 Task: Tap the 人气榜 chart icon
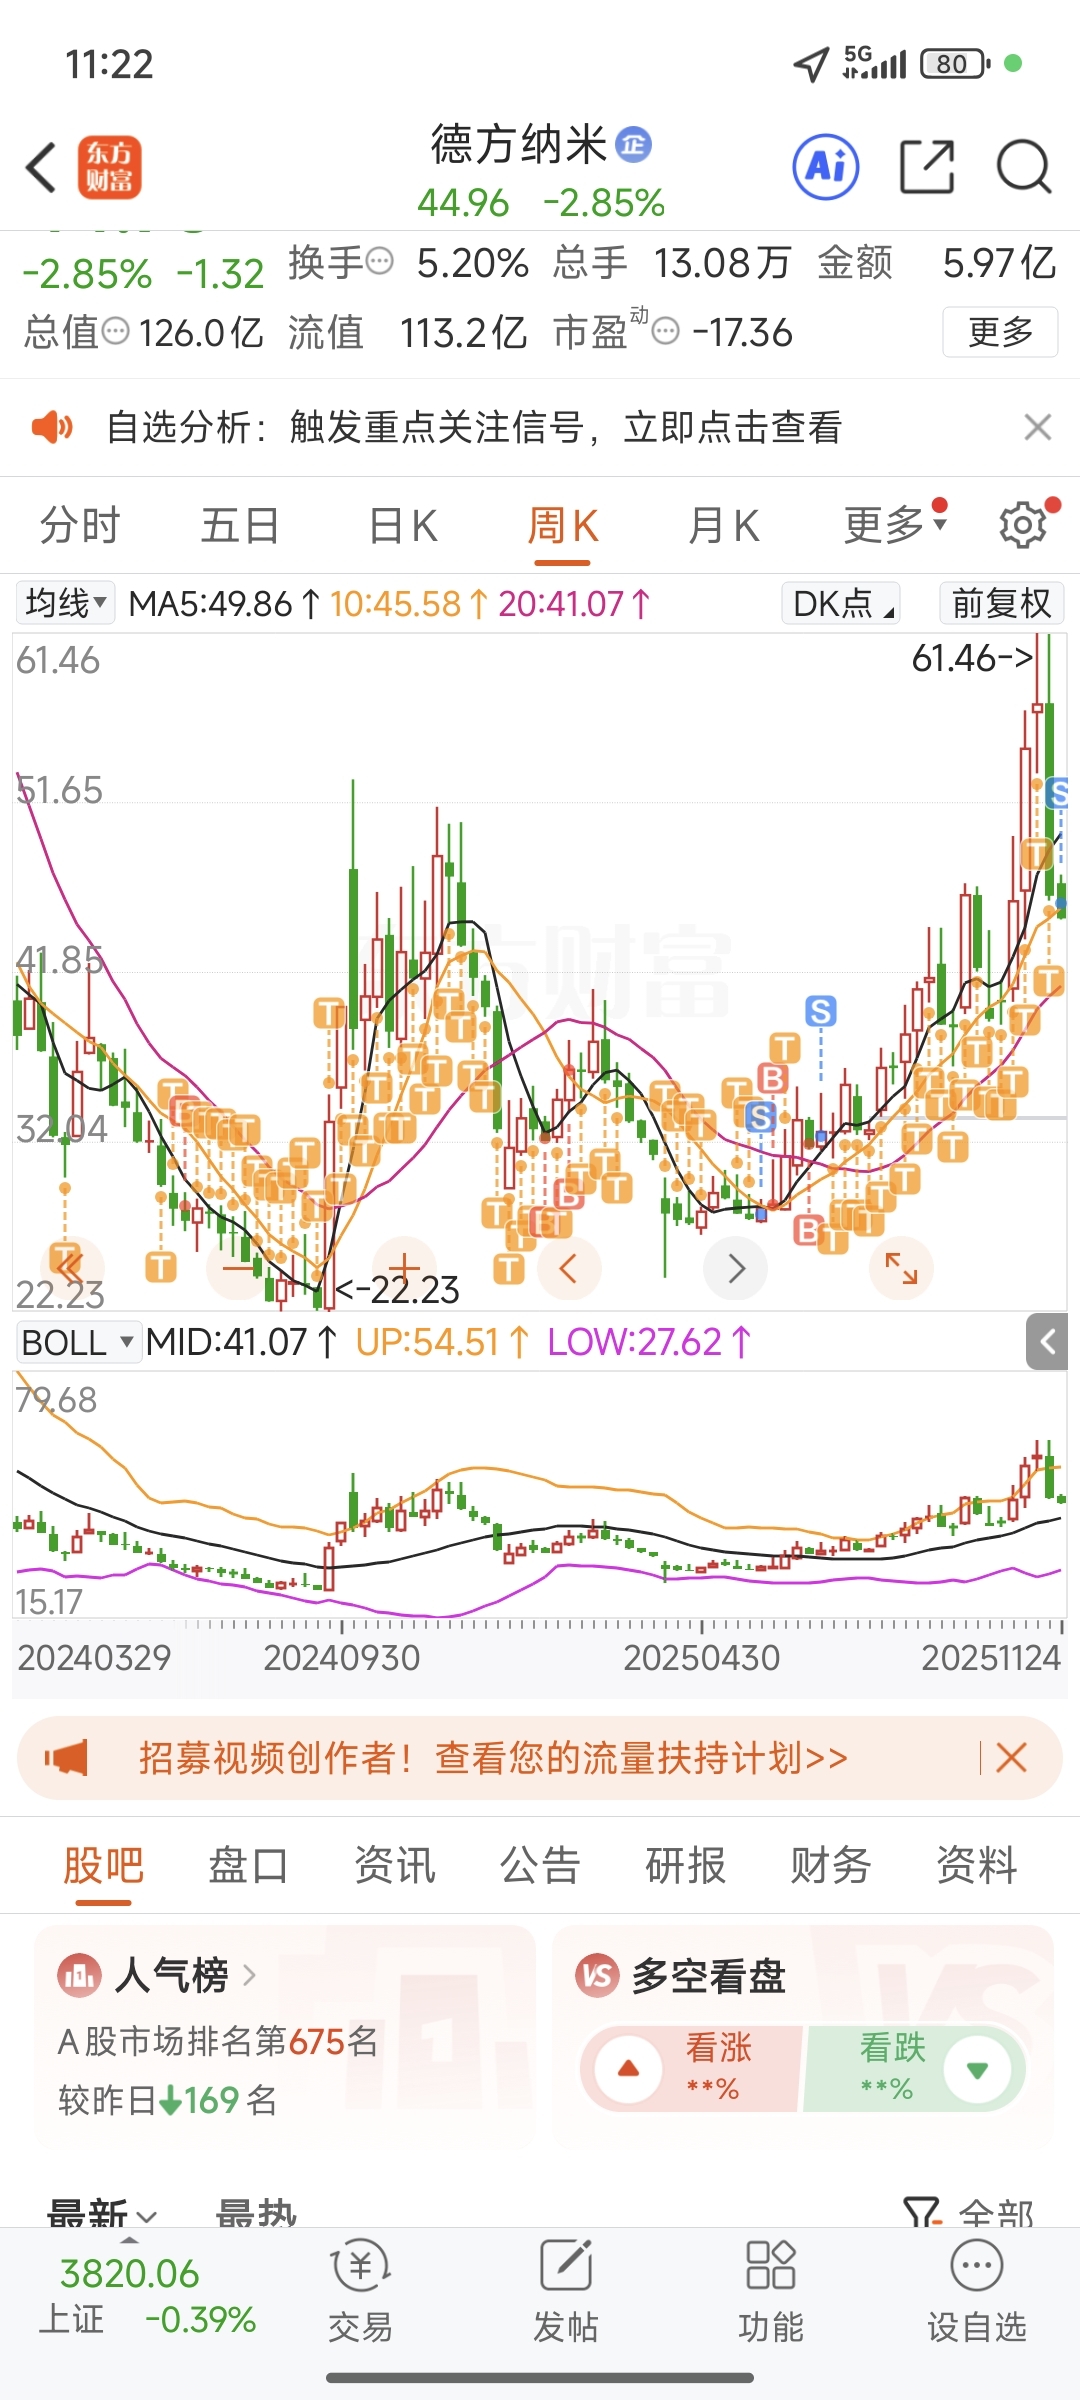tap(80, 1975)
